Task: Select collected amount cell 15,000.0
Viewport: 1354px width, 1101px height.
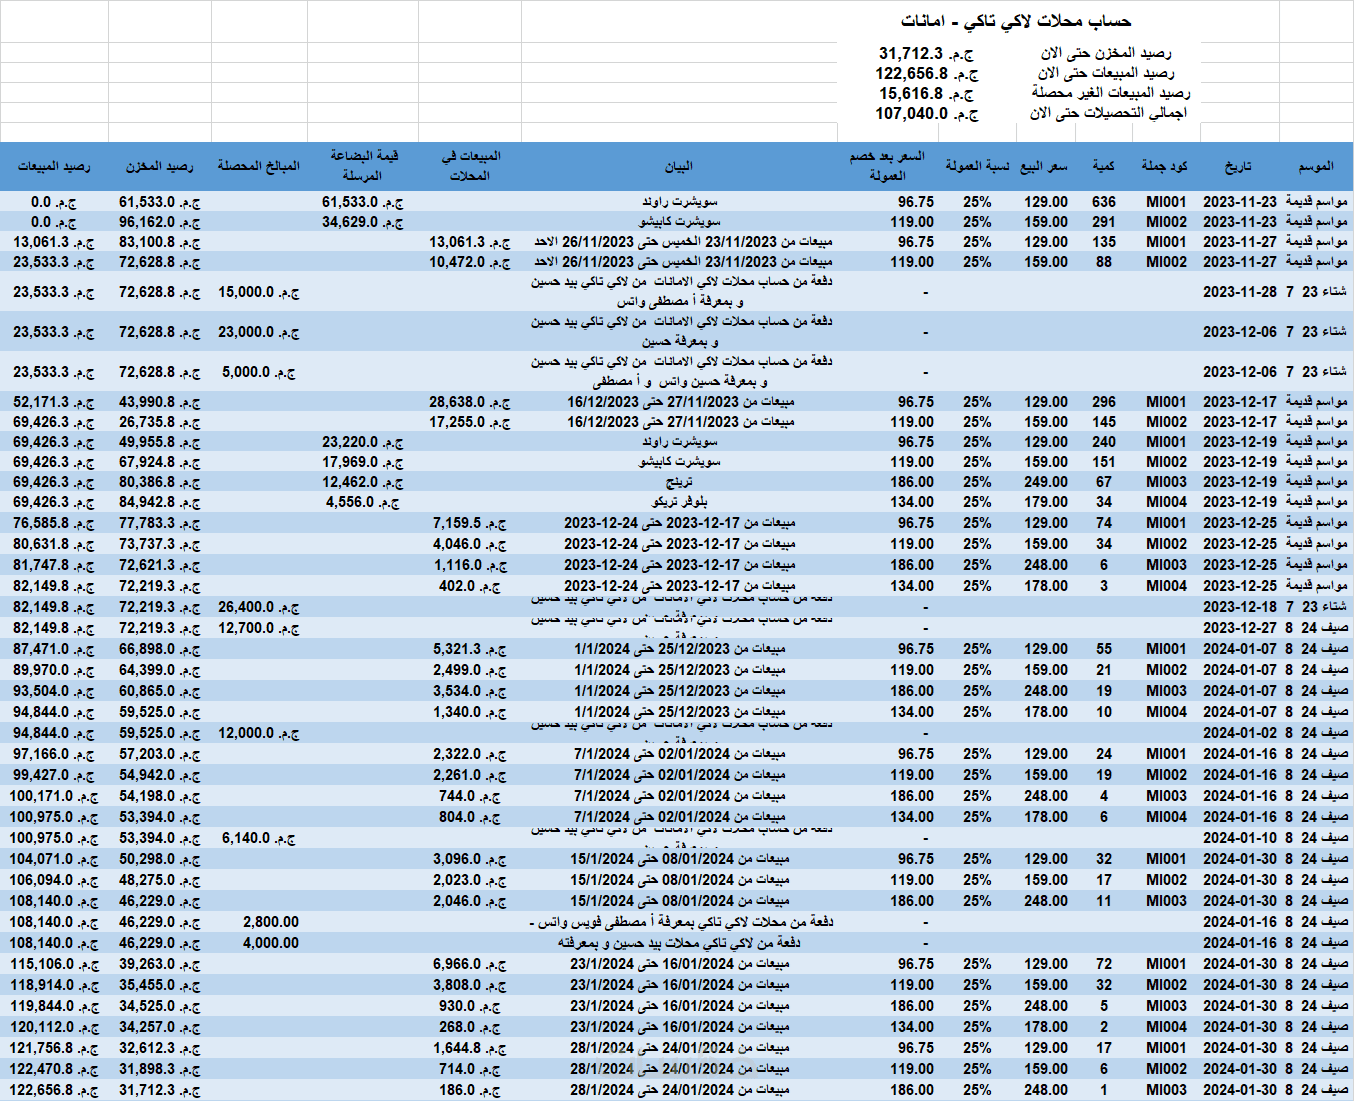Action: tap(259, 291)
